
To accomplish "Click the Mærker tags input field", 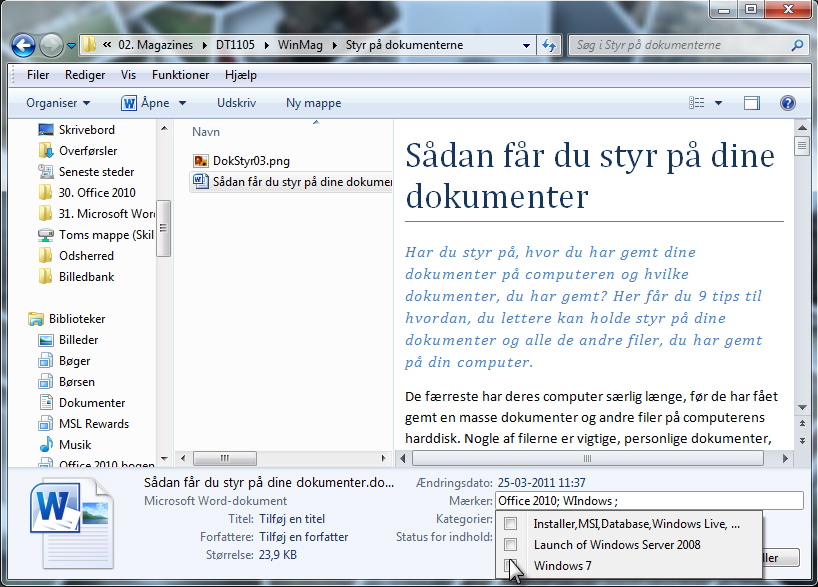I will pos(648,501).
